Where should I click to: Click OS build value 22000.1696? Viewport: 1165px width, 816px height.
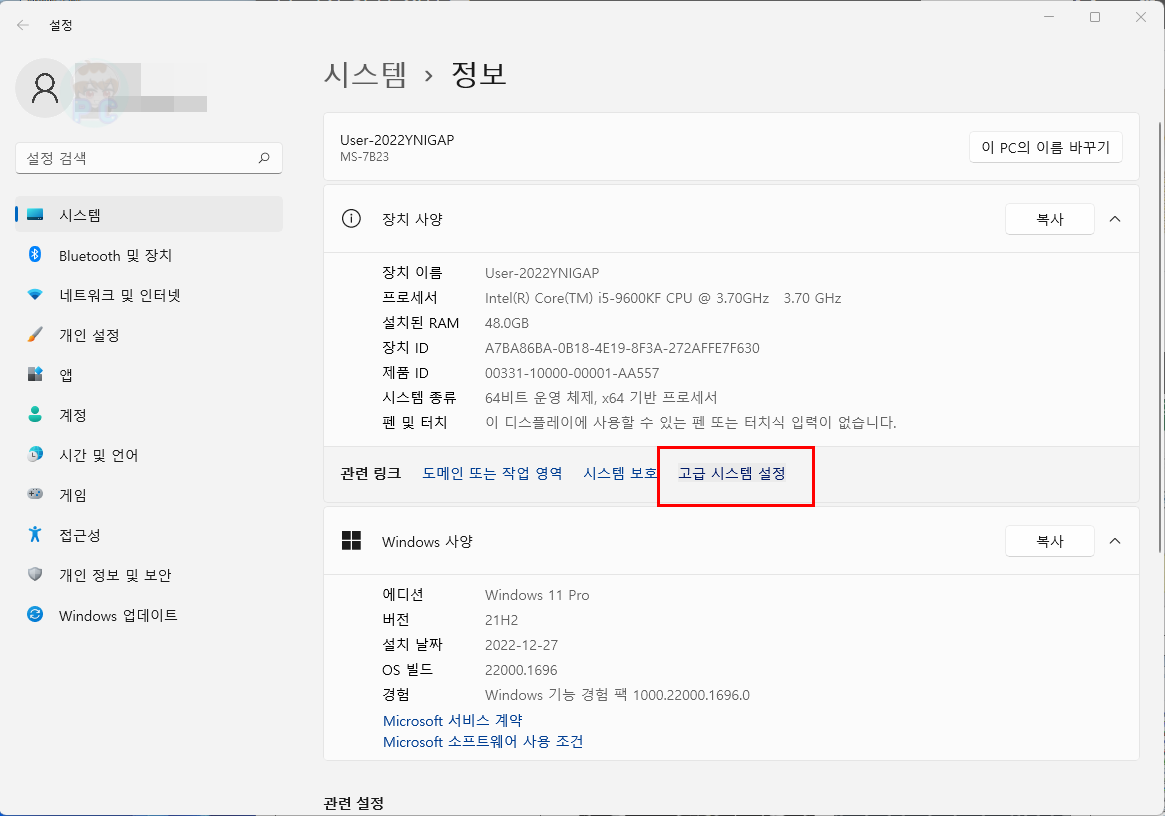tap(521, 670)
